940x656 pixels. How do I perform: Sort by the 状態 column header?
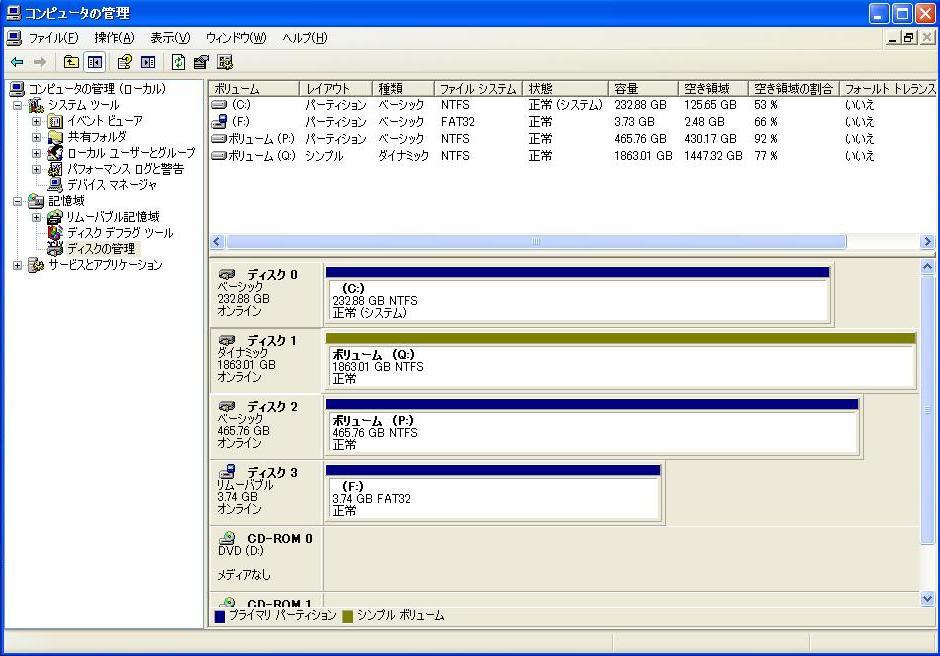565,89
